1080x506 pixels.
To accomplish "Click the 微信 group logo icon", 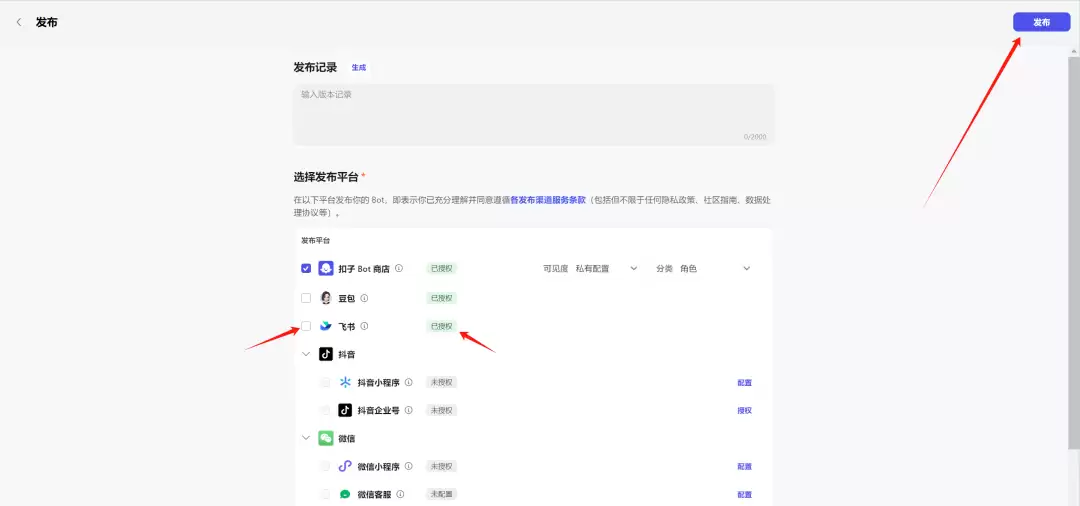I will [326, 438].
